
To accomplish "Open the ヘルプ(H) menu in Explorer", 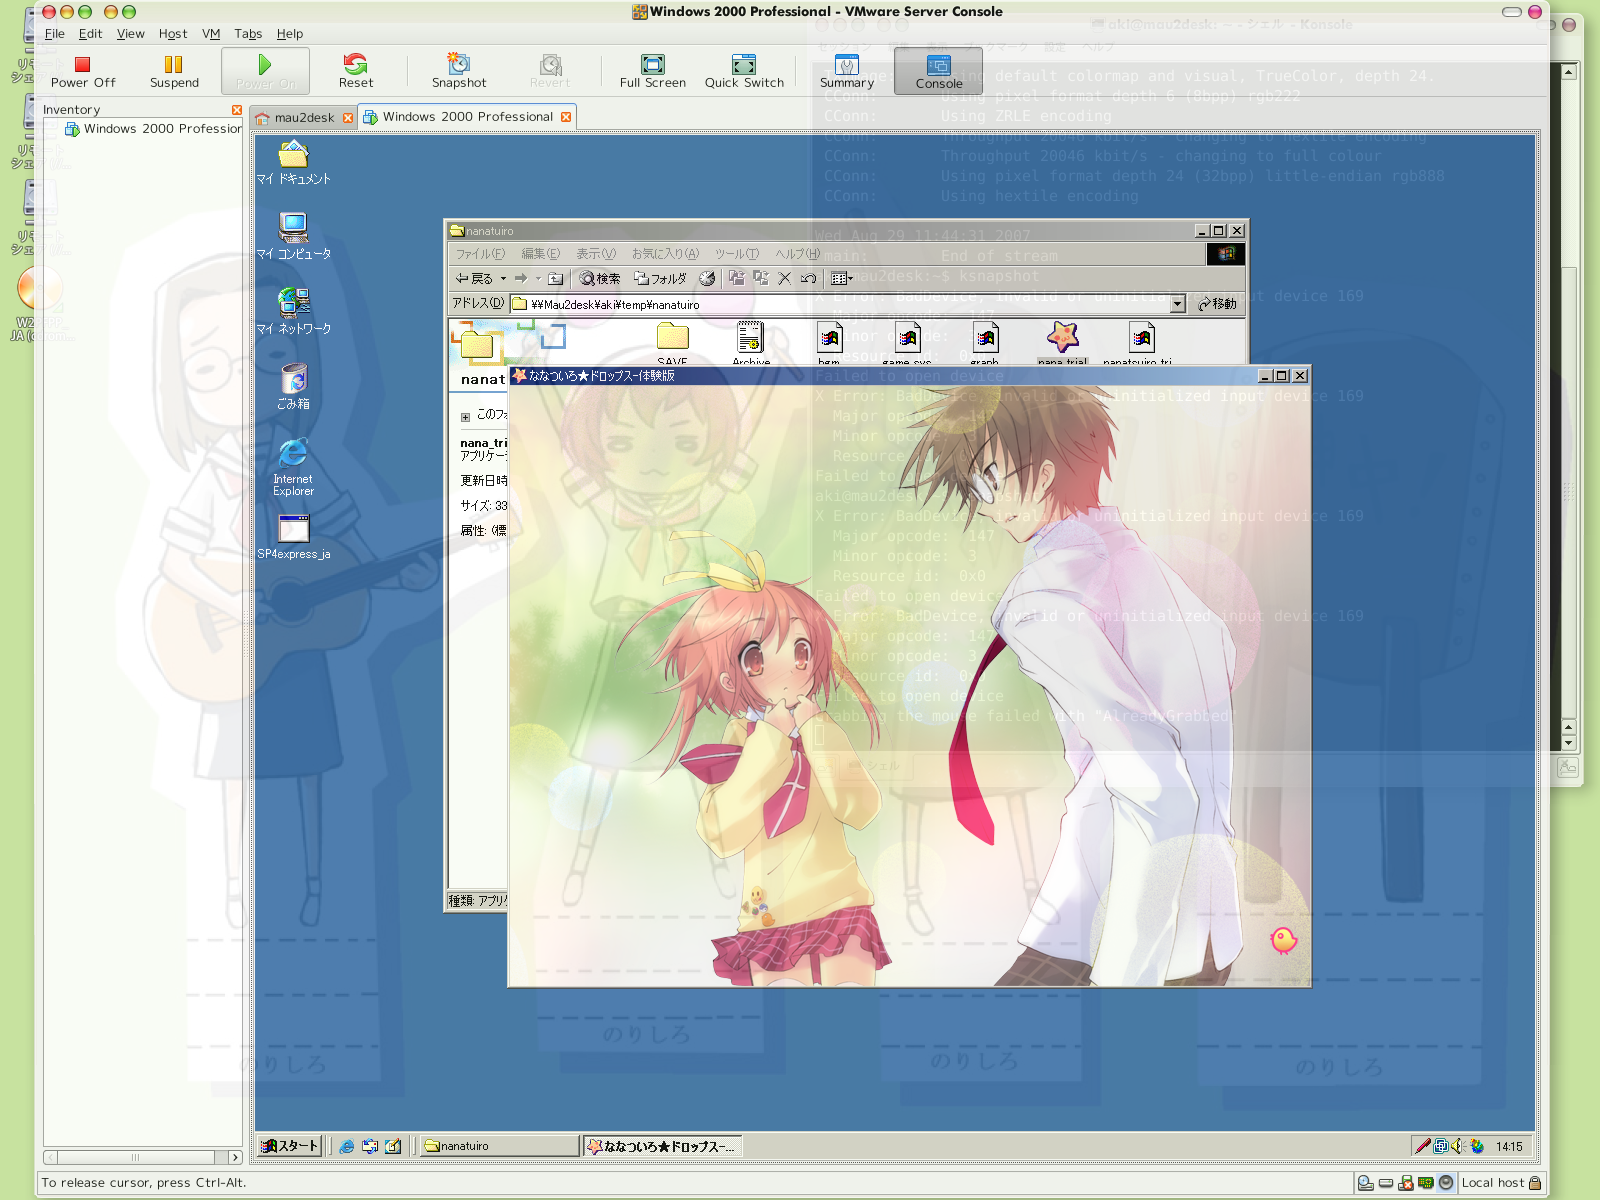I will (797, 254).
